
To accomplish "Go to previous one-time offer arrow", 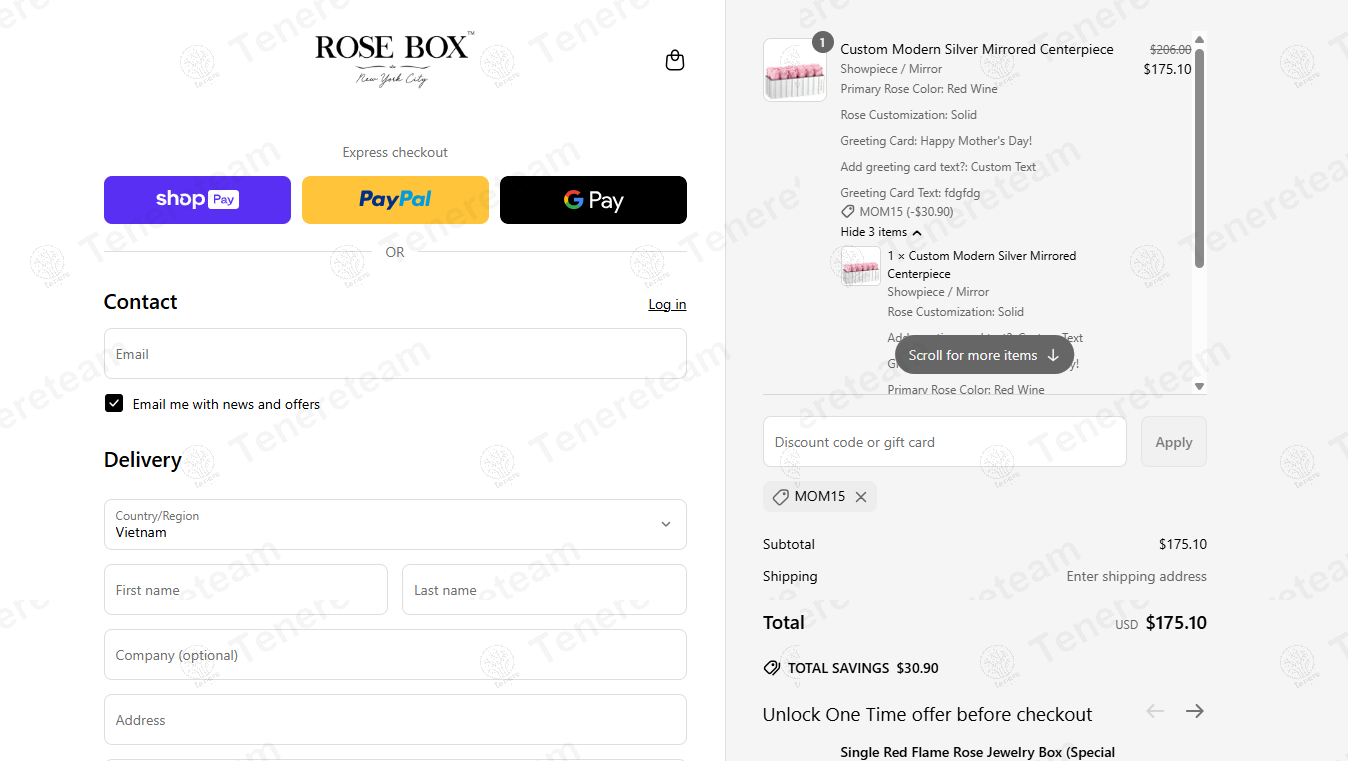I will (1155, 711).
